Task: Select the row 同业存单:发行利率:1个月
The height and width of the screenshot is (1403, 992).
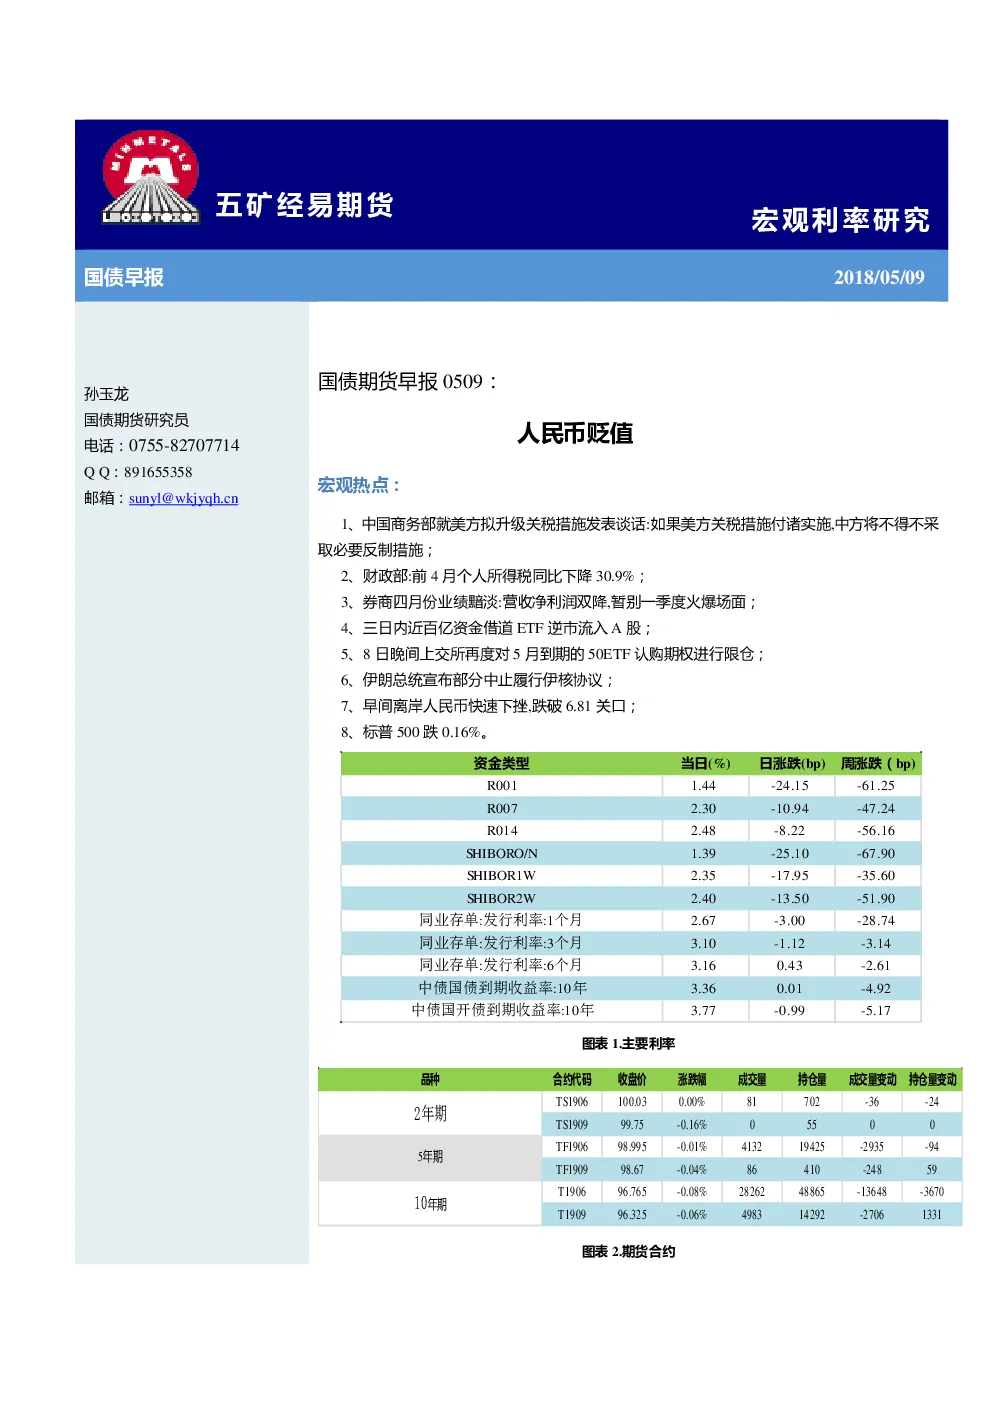Action: point(630,920)
